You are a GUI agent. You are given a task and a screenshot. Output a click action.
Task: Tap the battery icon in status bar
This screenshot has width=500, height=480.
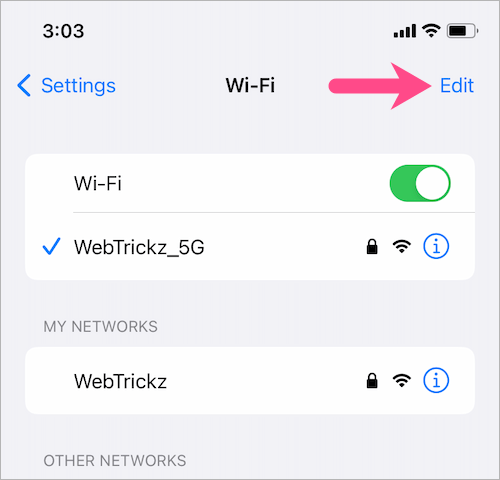[x=463, y=31]
